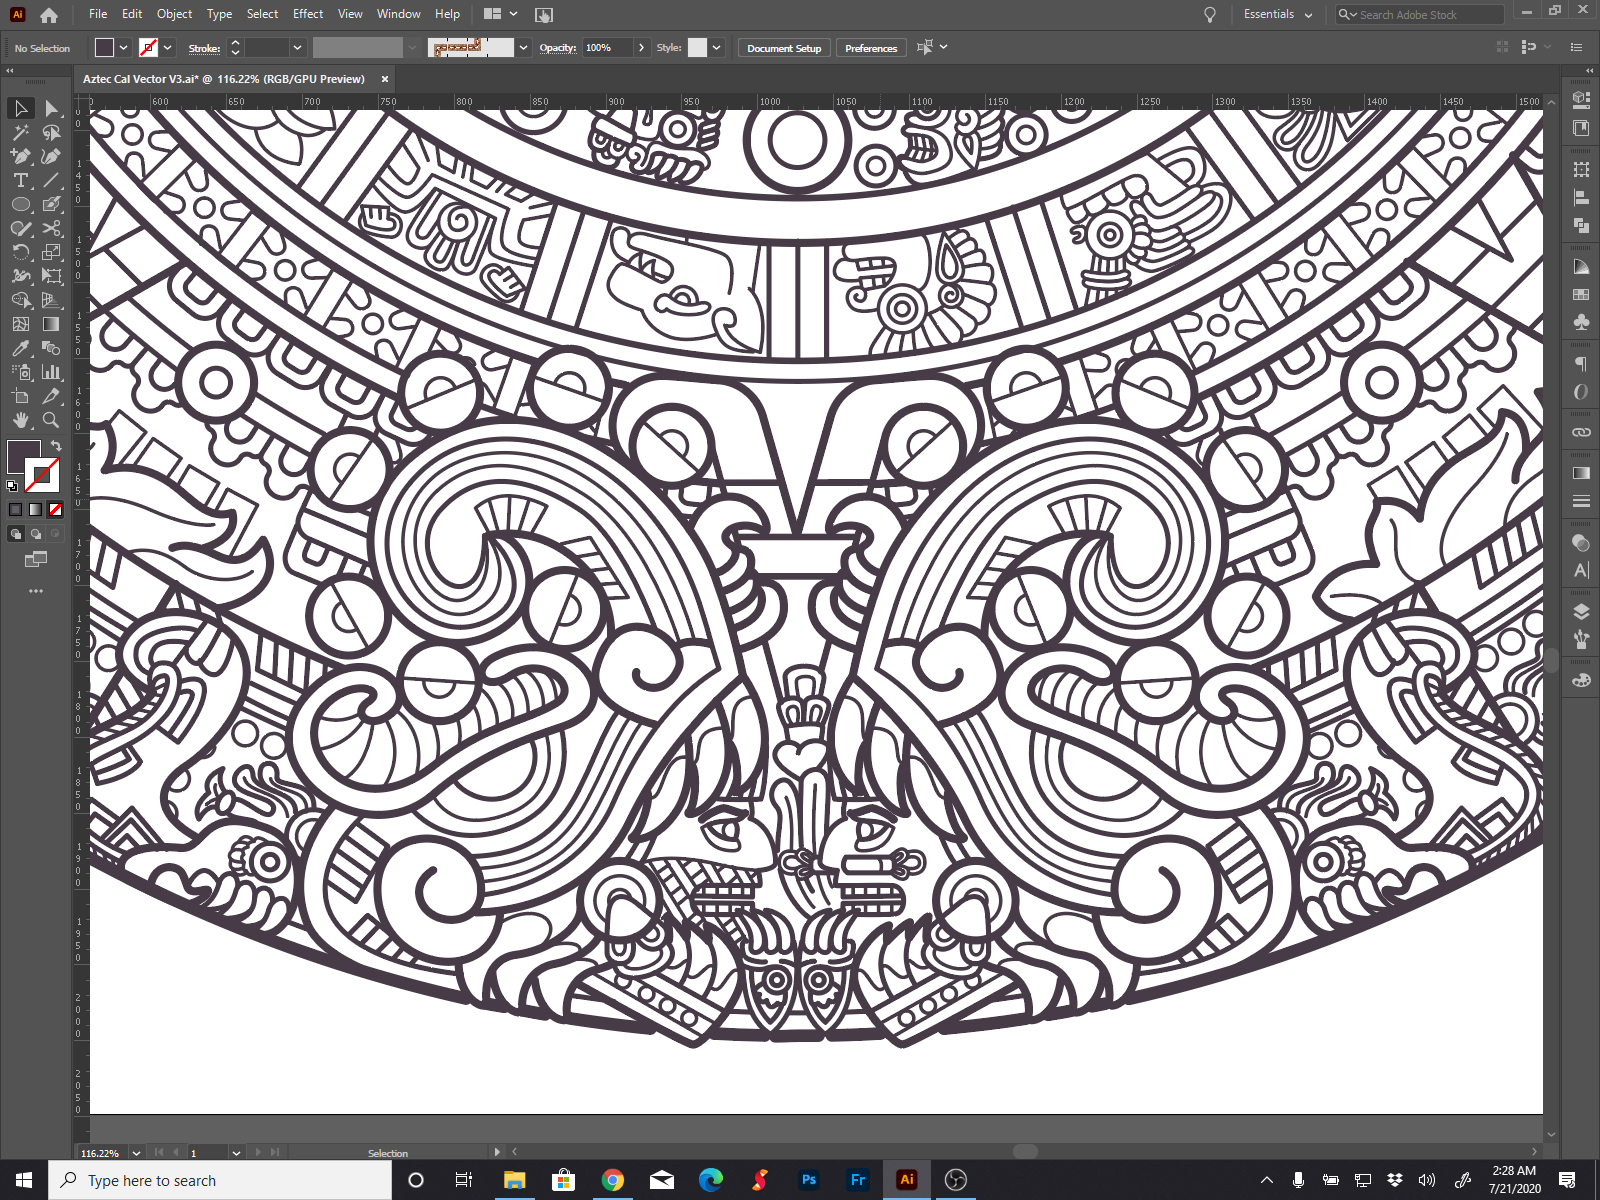
Task: Open the Select menu
Action: click(262, 14)
